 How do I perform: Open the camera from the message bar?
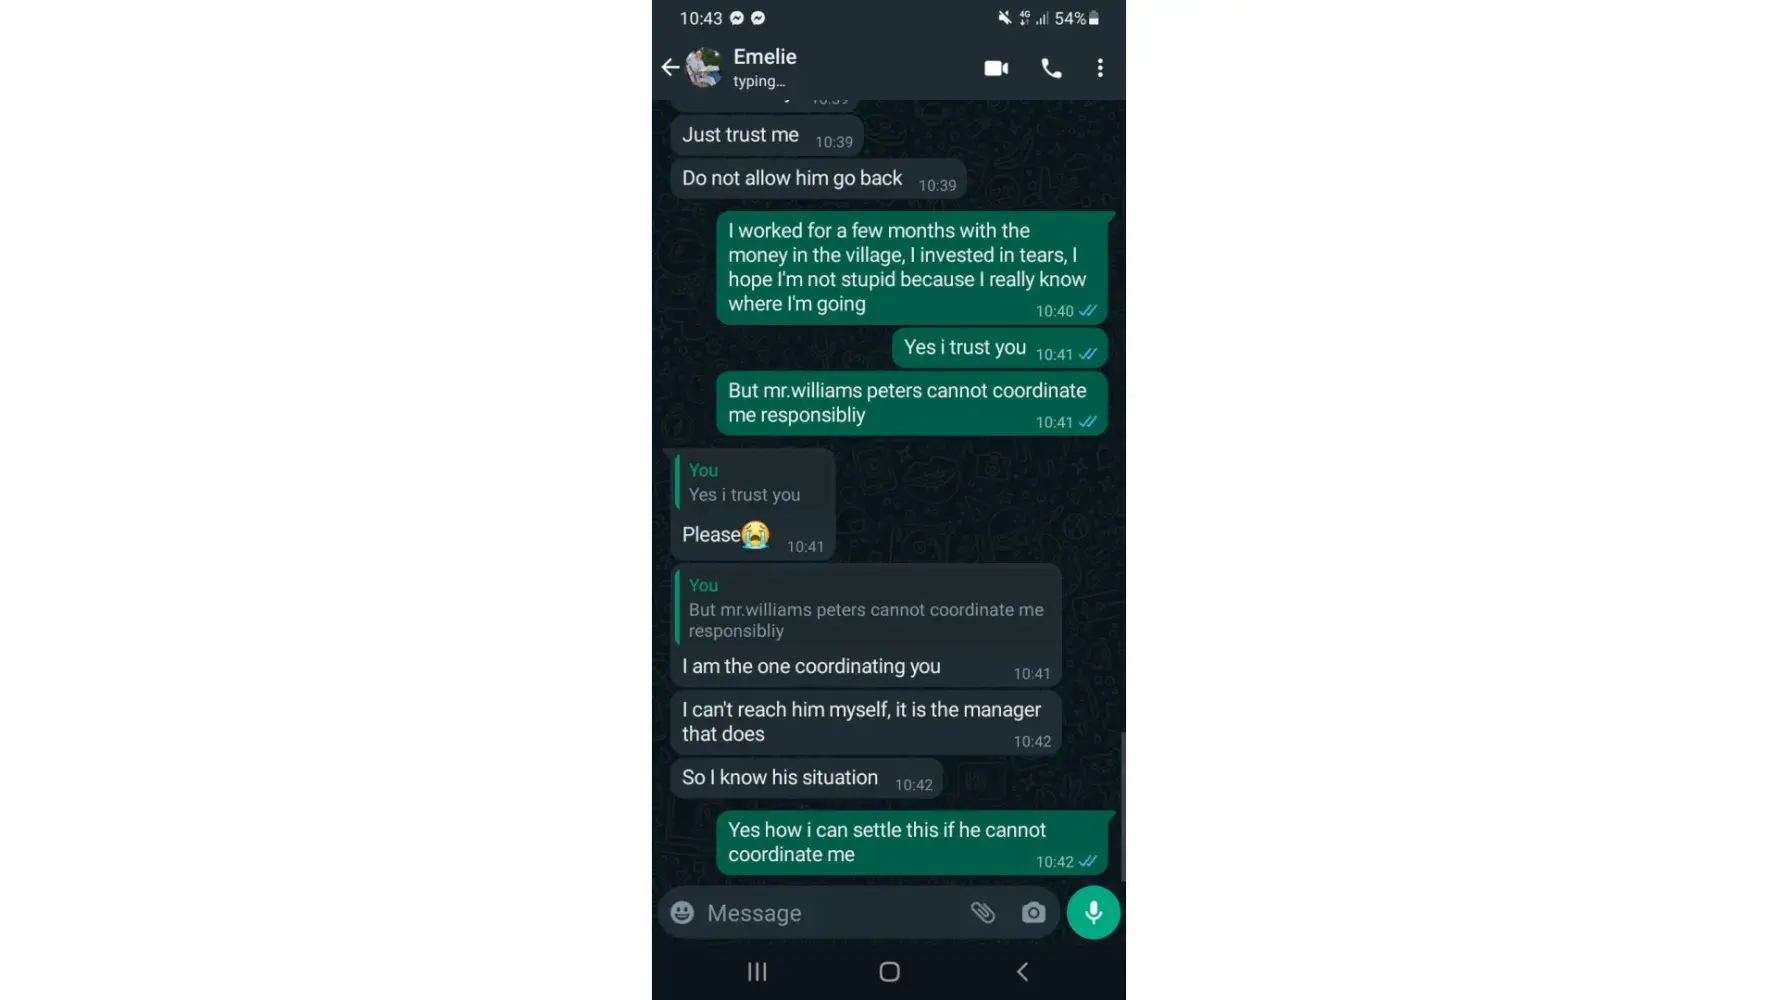click(1033, 912)
